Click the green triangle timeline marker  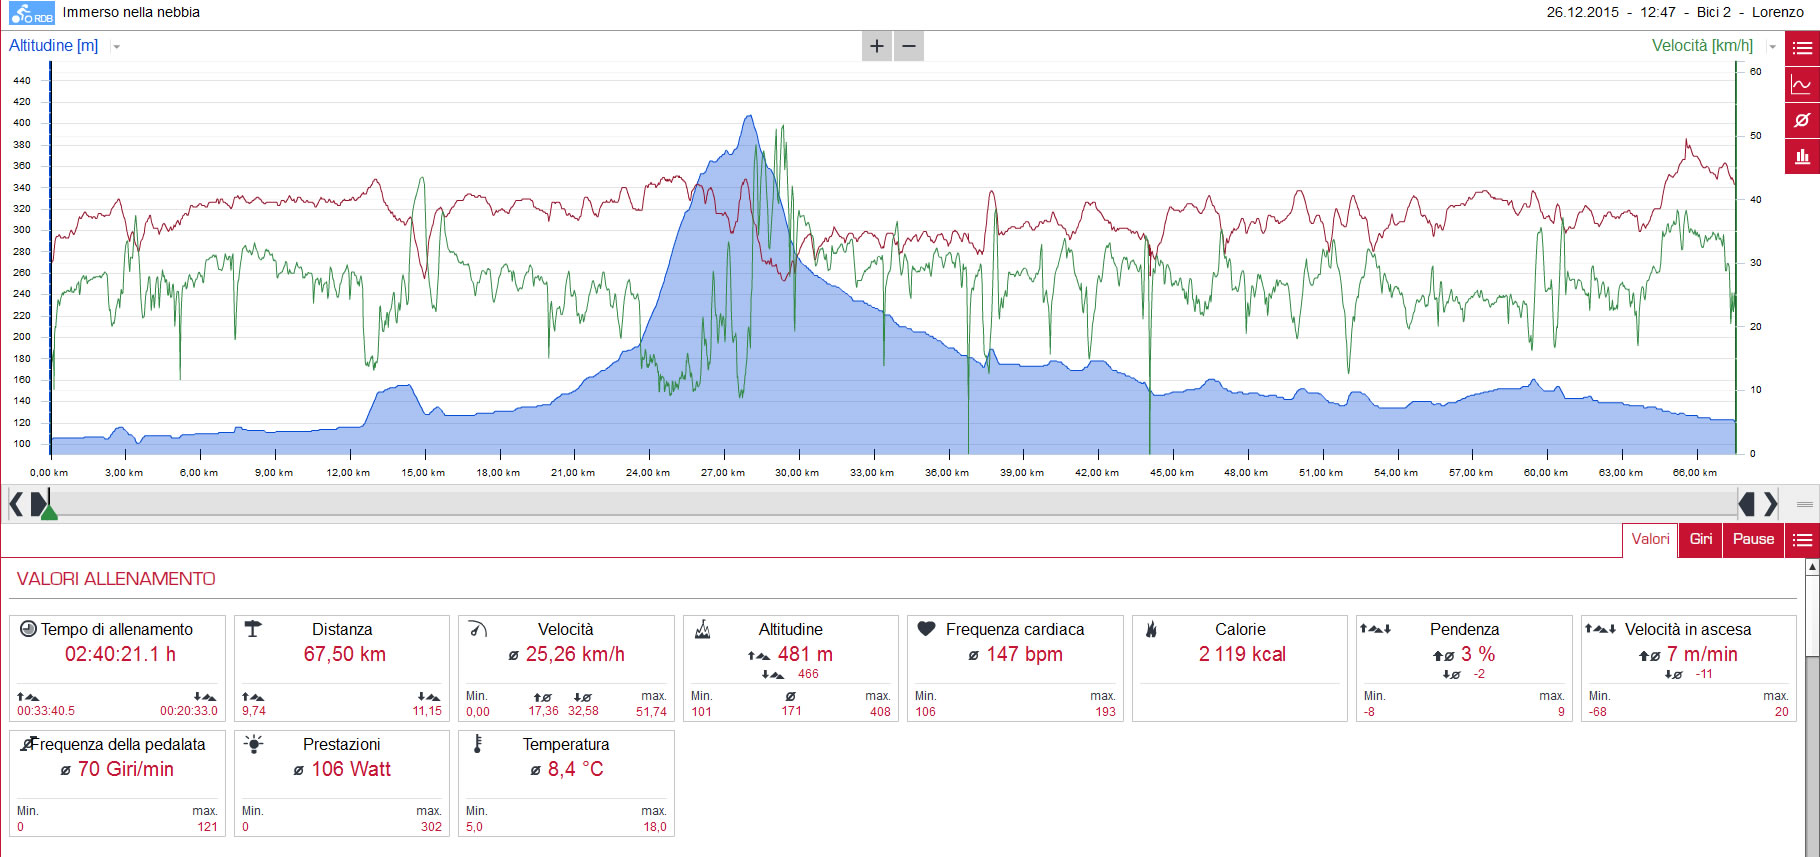tap(49, 512)
